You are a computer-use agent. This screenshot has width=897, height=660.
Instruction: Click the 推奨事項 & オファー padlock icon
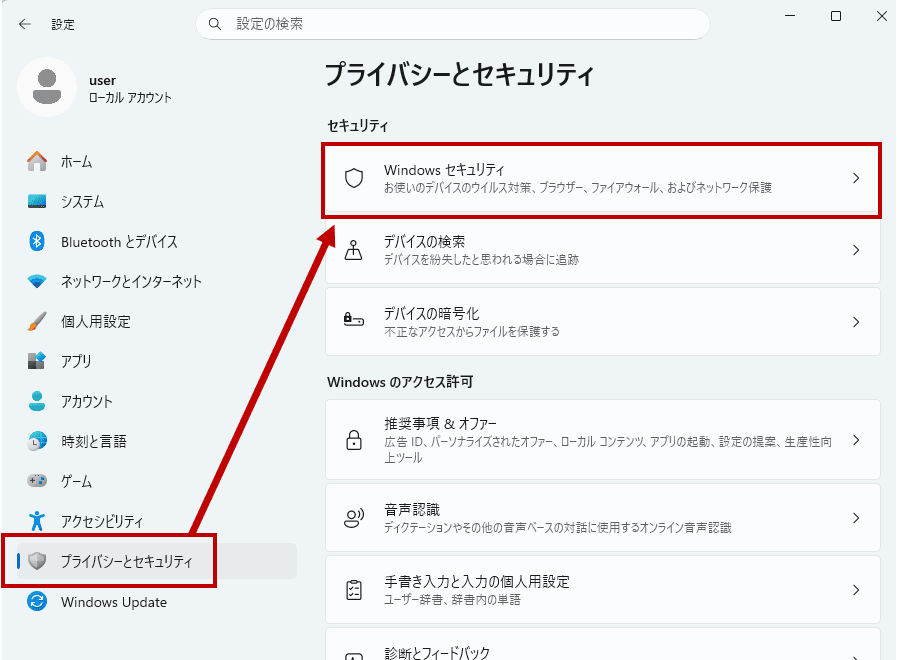354,440
